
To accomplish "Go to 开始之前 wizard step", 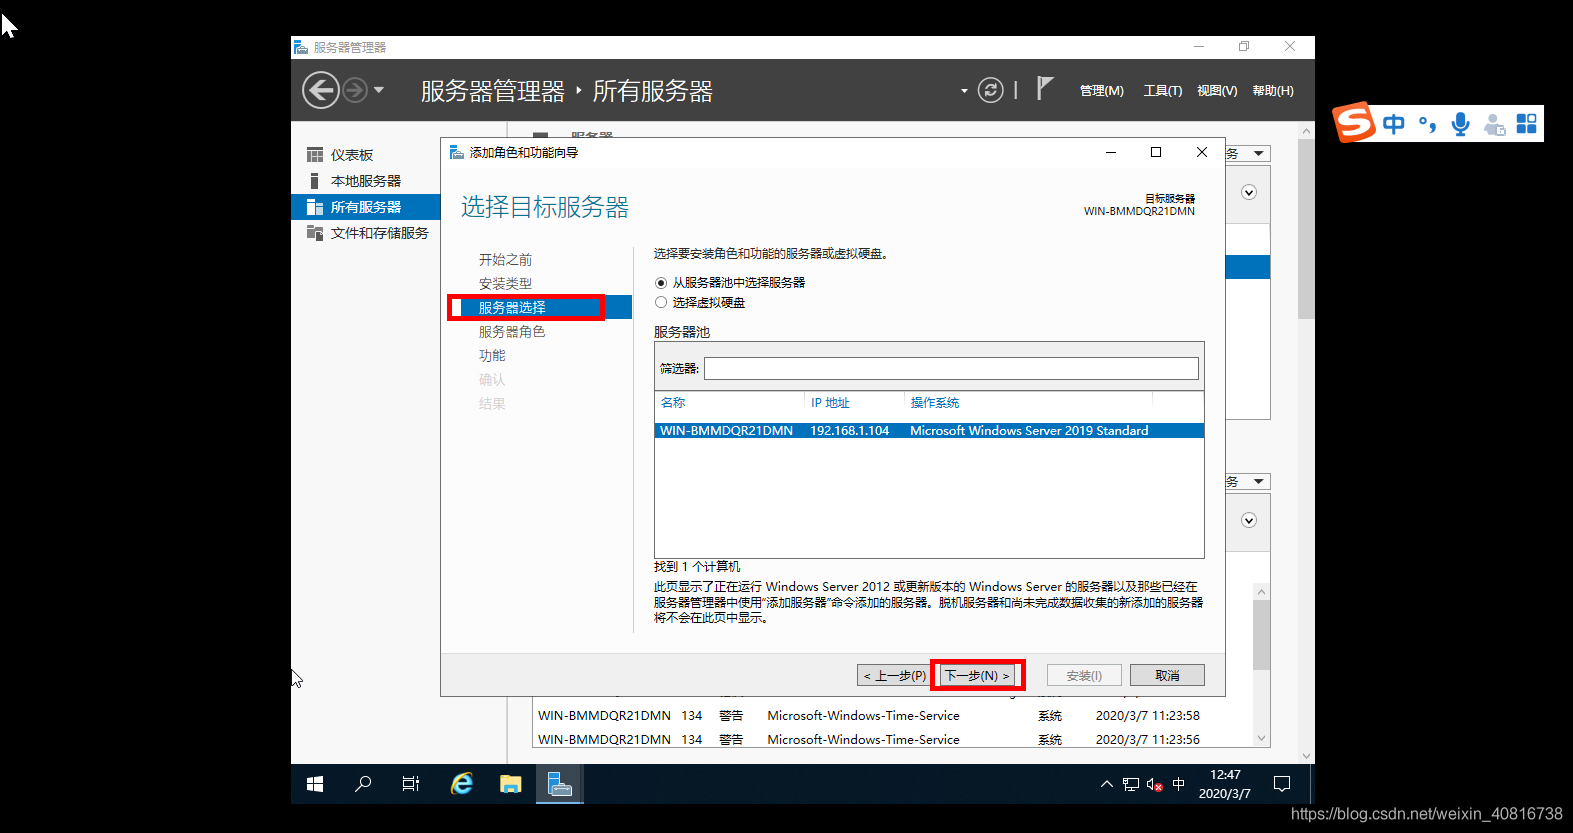I will click(505, 260).
